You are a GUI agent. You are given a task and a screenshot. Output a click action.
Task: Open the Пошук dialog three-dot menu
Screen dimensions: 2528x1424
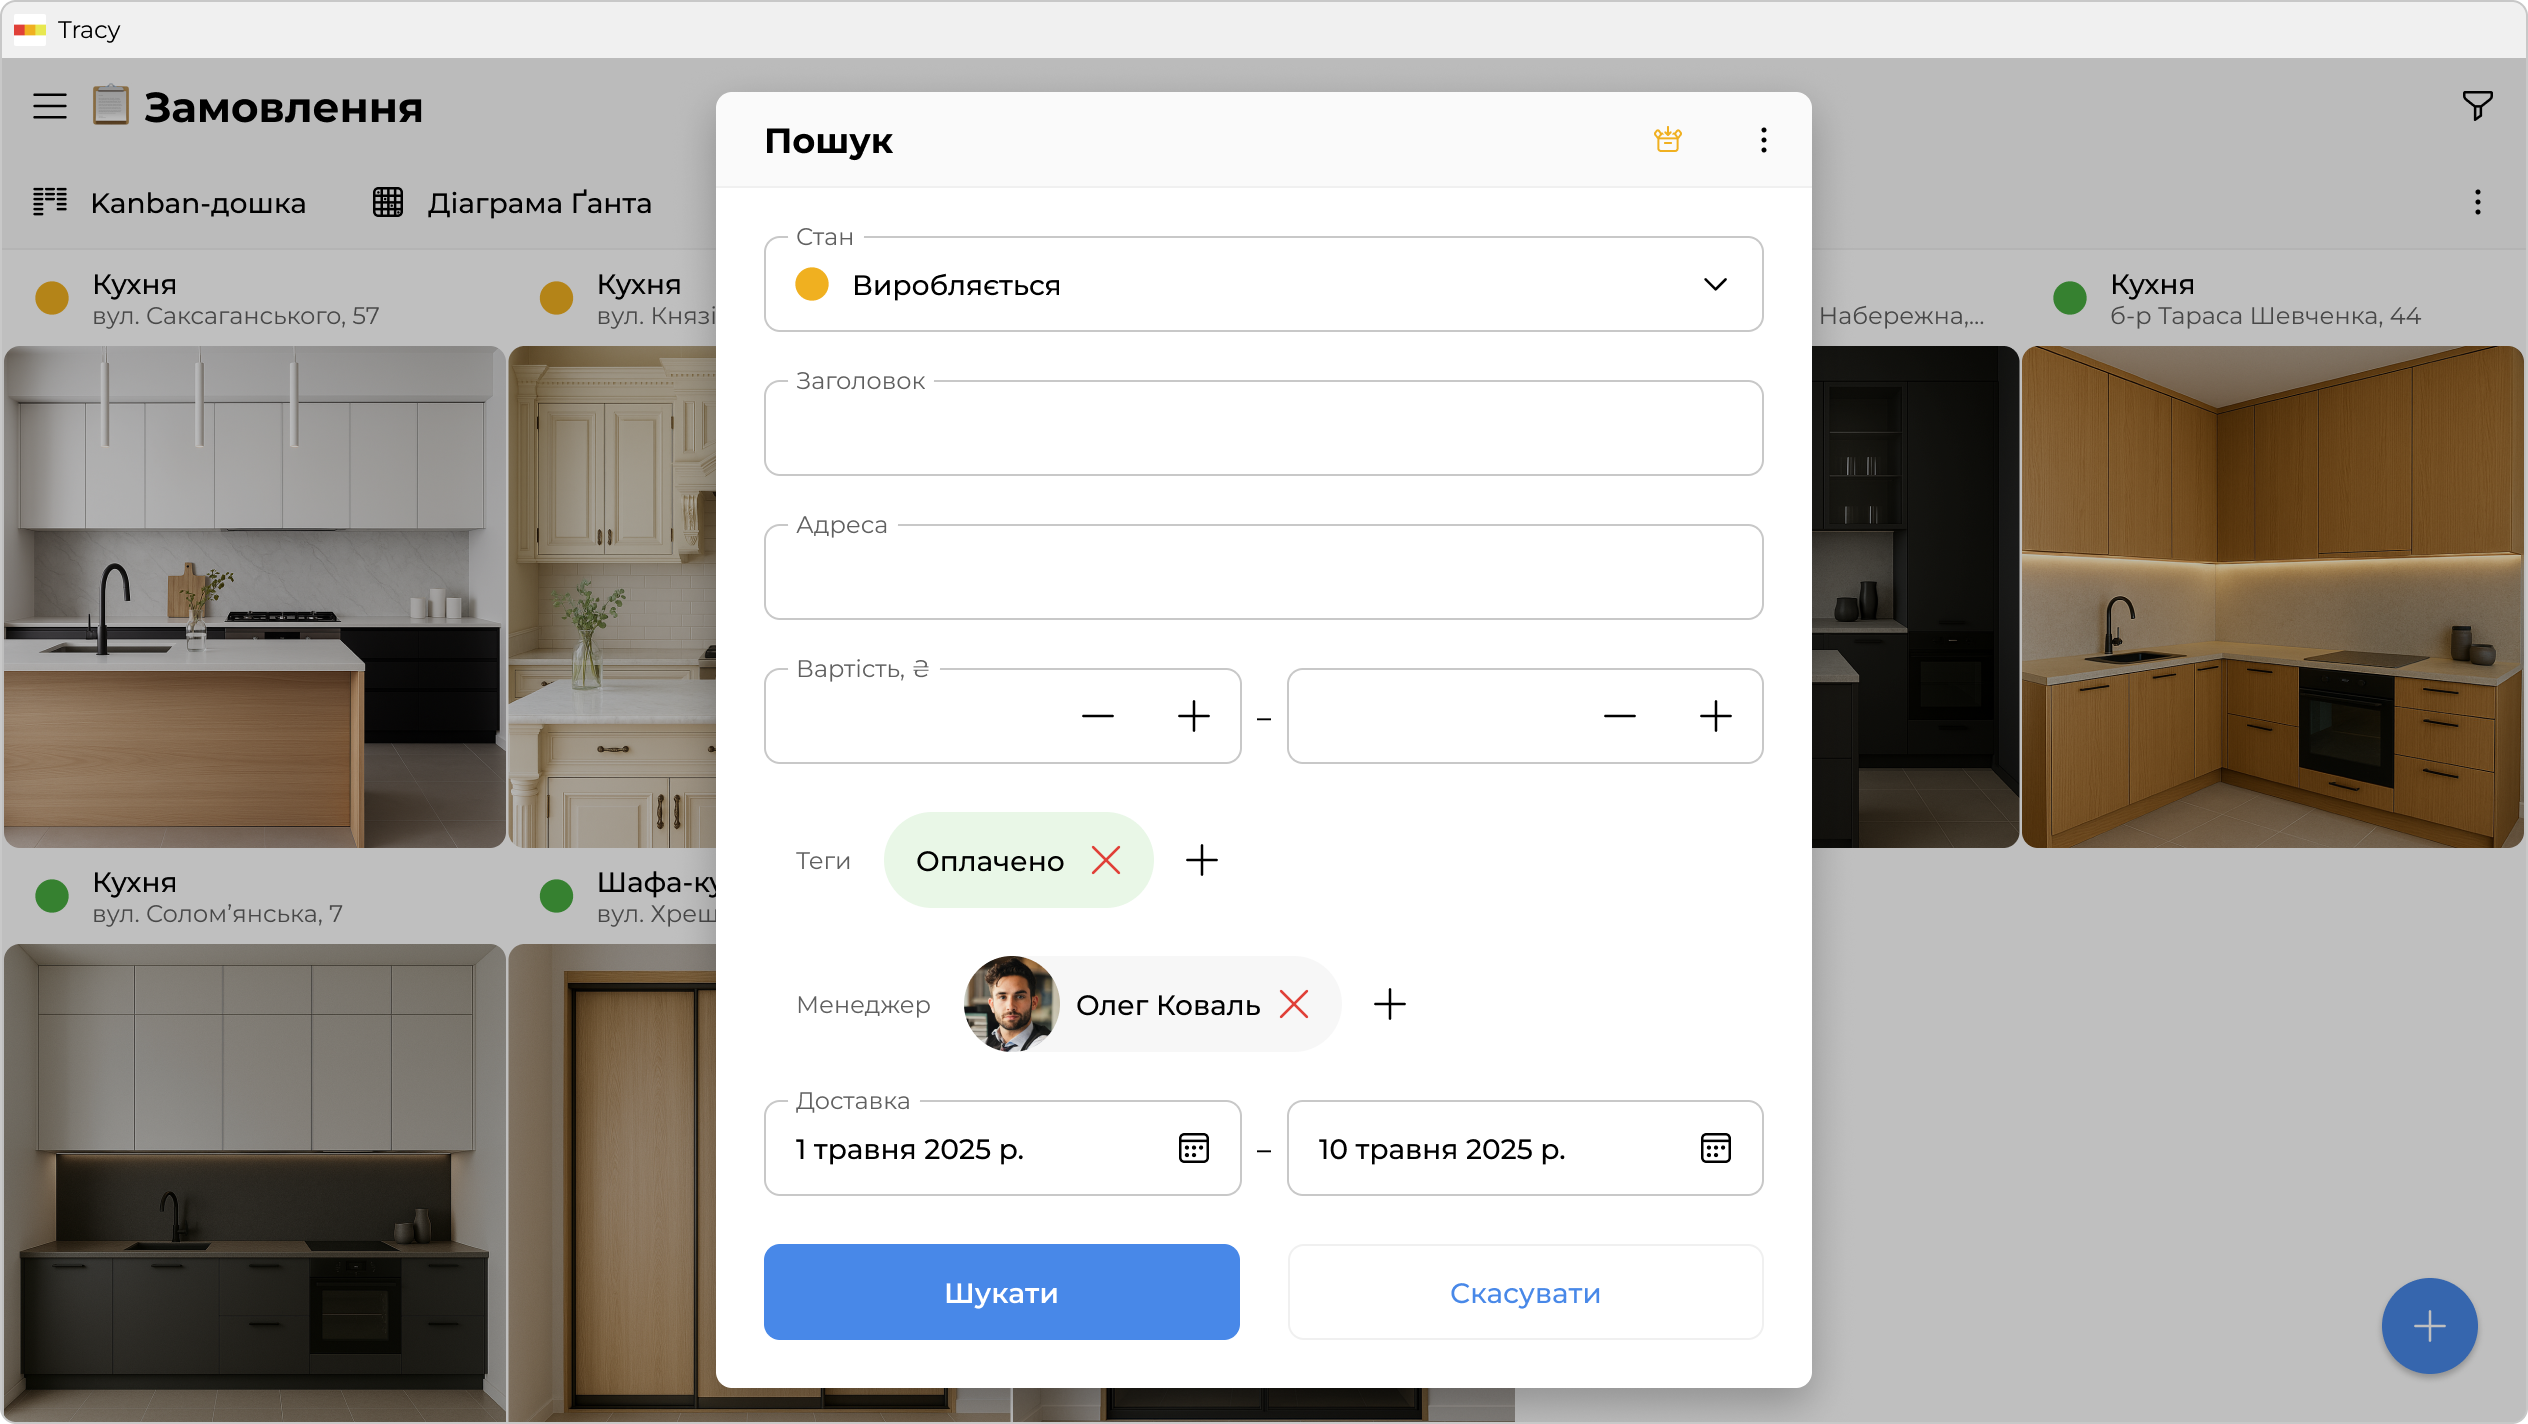click(1763, 140)
